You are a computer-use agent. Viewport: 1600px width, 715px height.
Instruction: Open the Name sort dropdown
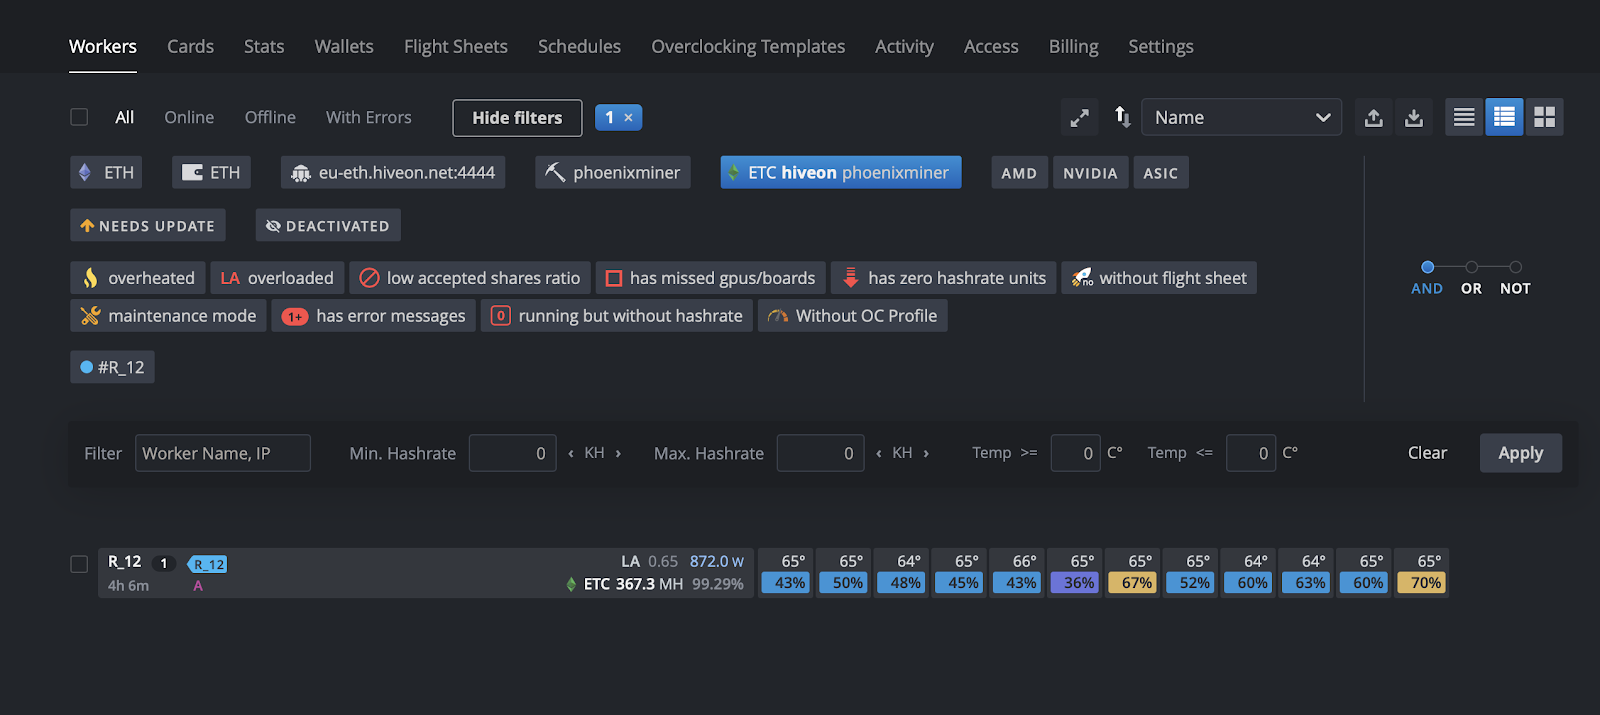(x=1241, y=118)
